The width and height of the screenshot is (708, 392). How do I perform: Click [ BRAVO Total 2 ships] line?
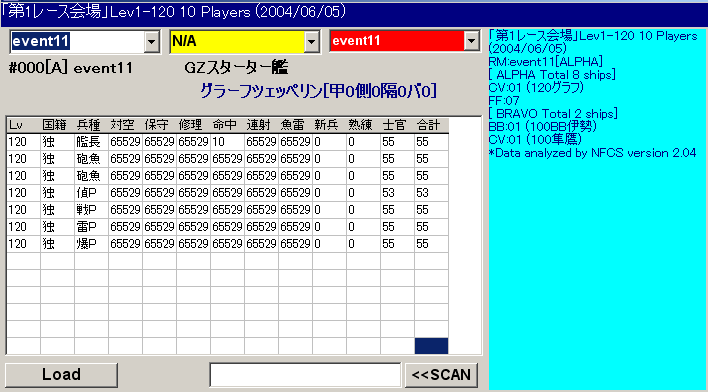(x=553, y=113)
